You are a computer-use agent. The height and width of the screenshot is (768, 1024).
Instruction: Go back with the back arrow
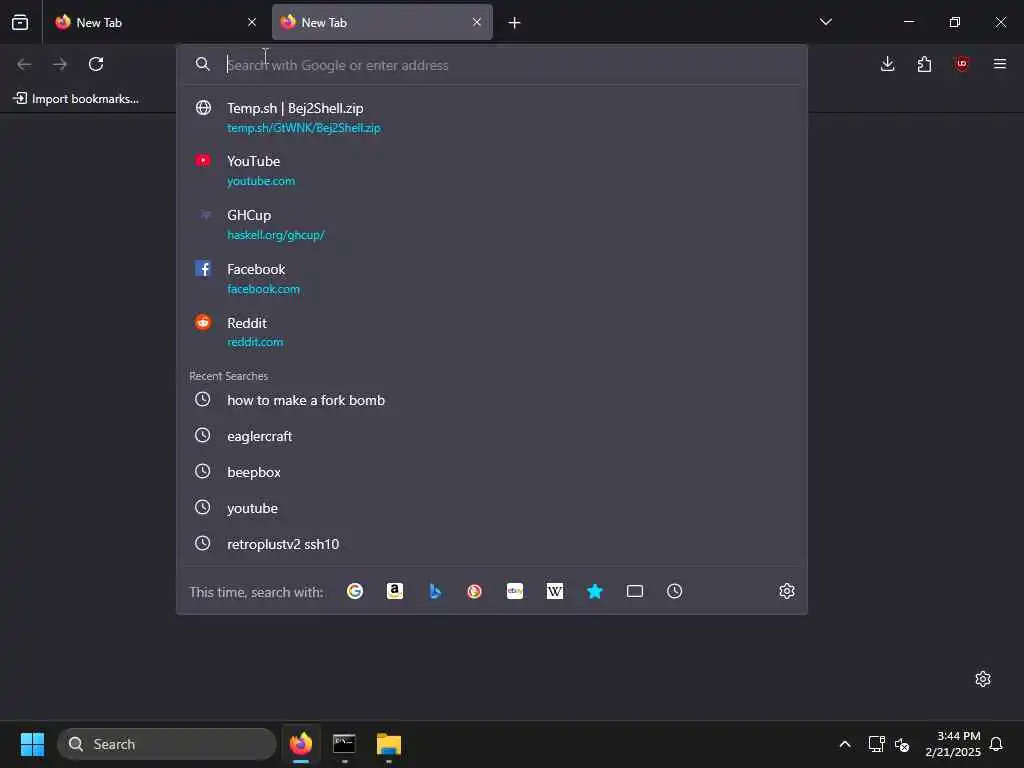(24, 64)
